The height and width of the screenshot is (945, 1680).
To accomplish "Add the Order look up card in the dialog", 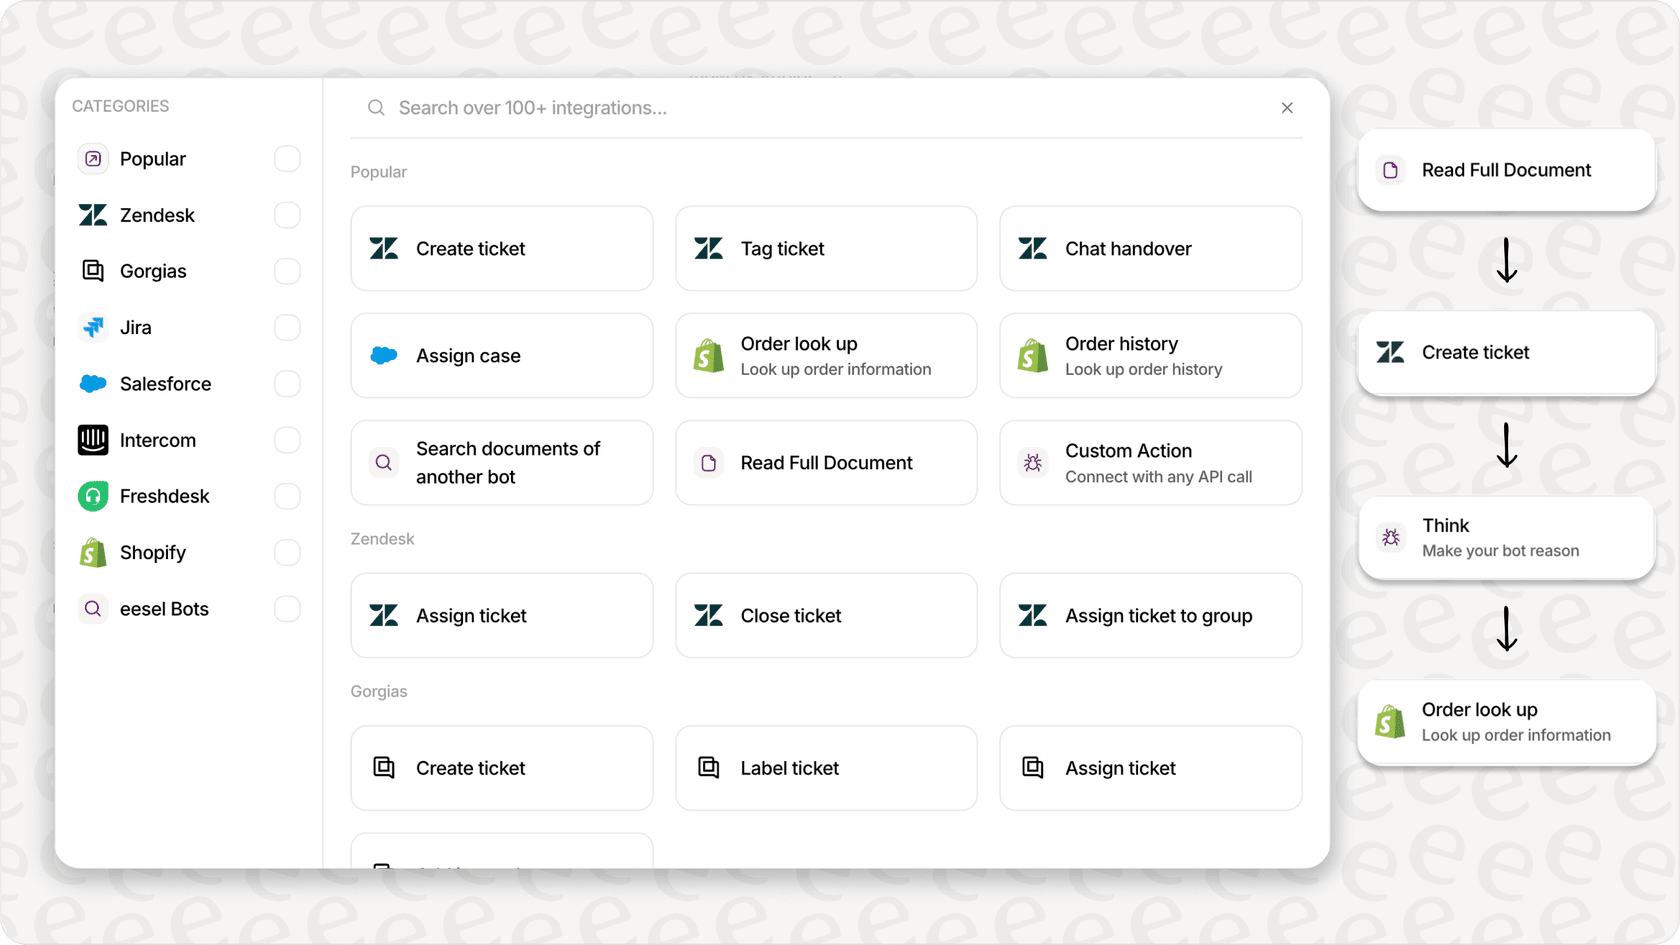I will coord(826,356).
